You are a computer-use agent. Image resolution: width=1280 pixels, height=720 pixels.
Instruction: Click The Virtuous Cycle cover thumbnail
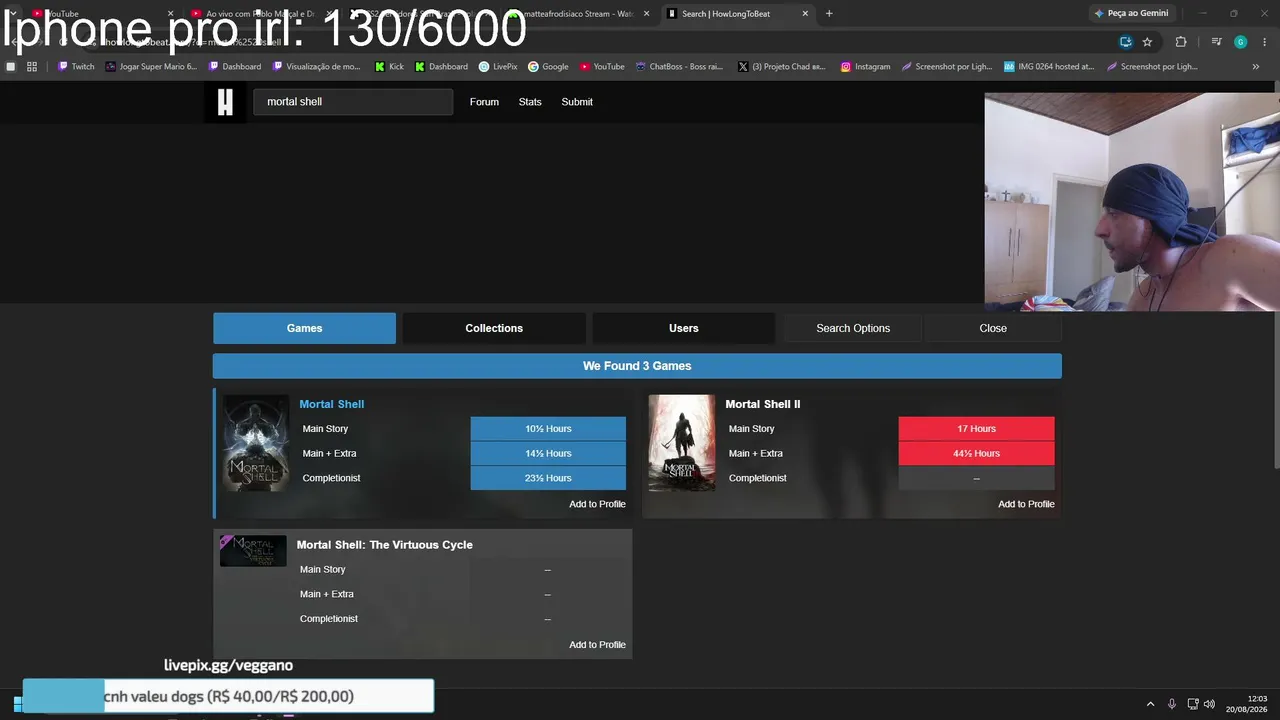[x=253, y=551]
